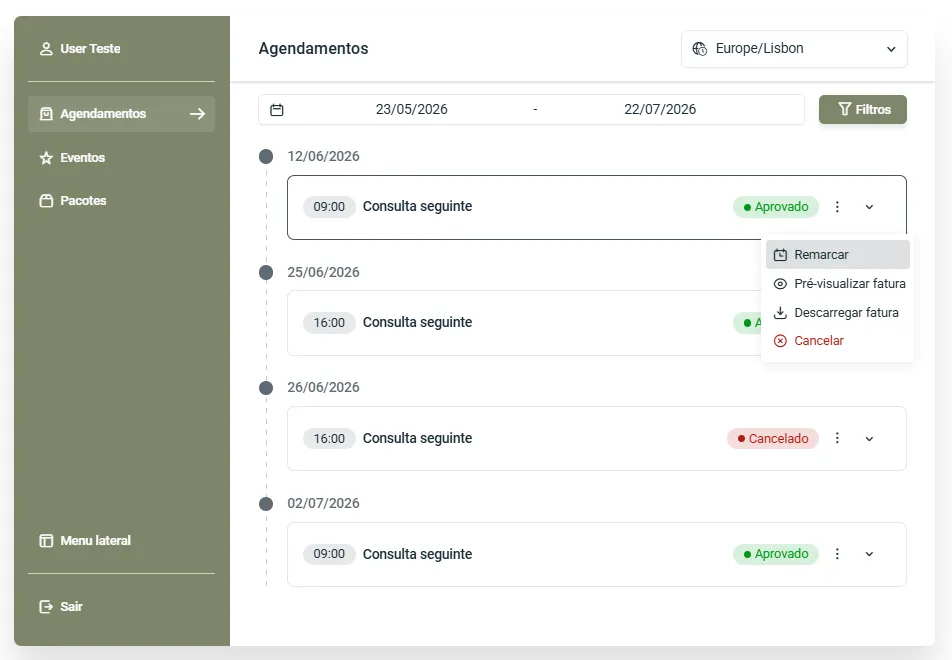This screenshot has height=660, width=952.
Task: Select Remarcar in the context menu
Action: point(838,254)
